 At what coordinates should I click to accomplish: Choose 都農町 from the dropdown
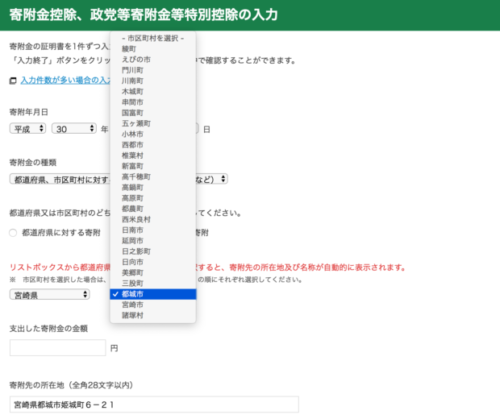pos(153,209)
